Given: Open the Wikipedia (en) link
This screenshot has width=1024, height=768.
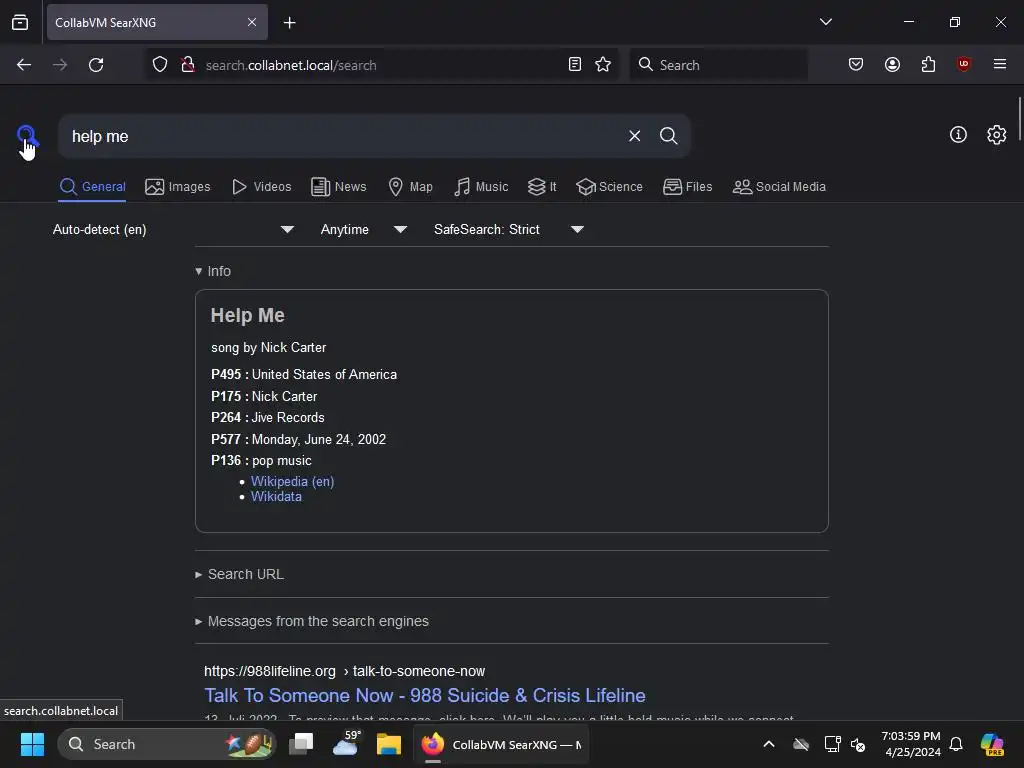Looking at the screenshot, I should tap(293, 481).
